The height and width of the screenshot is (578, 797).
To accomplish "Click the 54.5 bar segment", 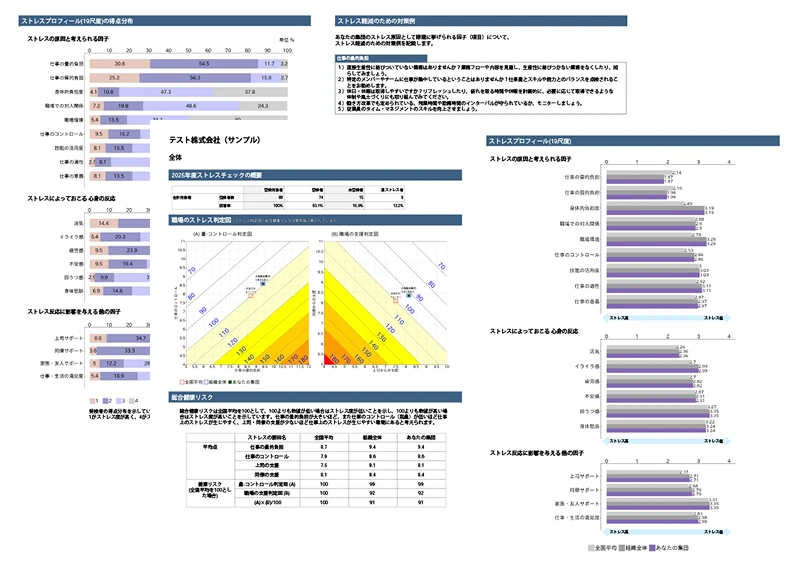I will (x=204, y=64).
